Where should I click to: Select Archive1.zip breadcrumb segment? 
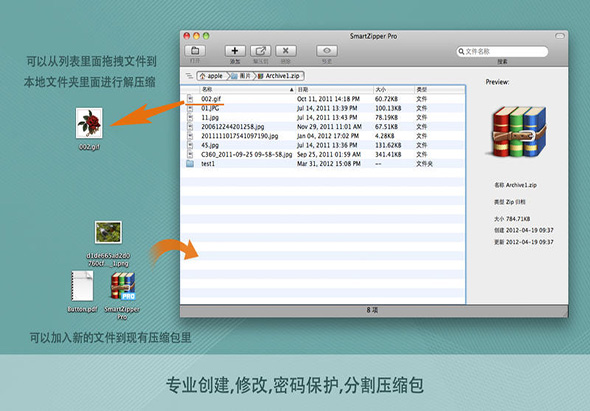pyautogui.click(x=280, y=76)
